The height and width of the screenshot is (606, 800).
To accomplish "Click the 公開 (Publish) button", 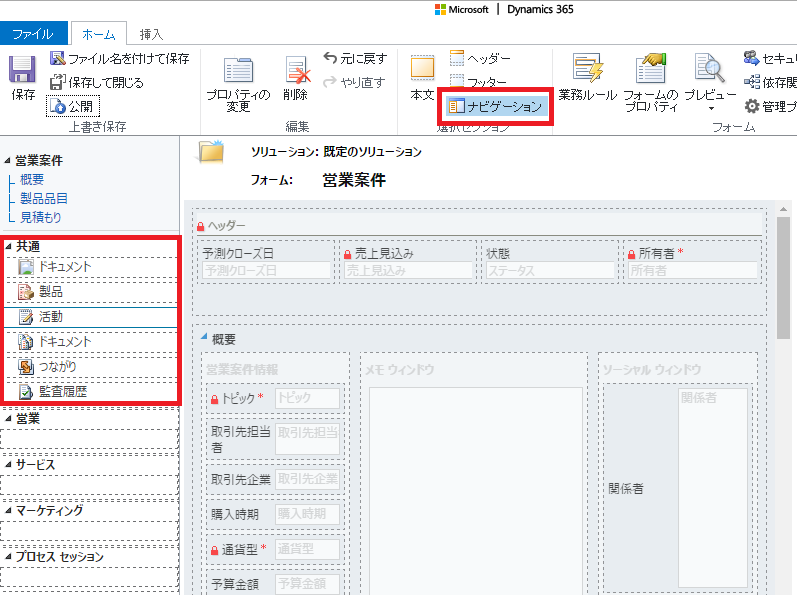I will click(73, 105).
